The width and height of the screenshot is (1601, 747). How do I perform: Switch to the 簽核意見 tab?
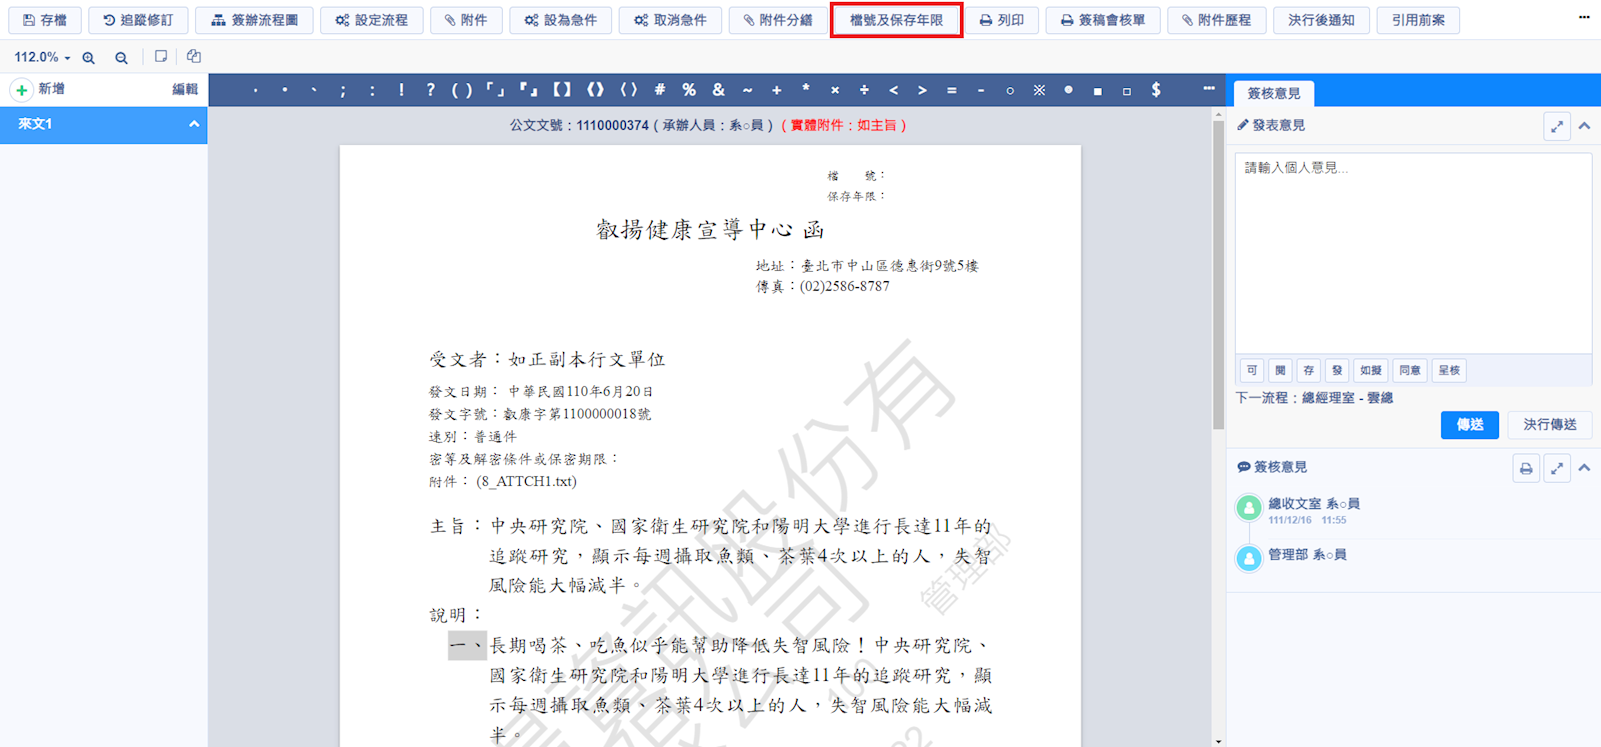coord(1273,93)
